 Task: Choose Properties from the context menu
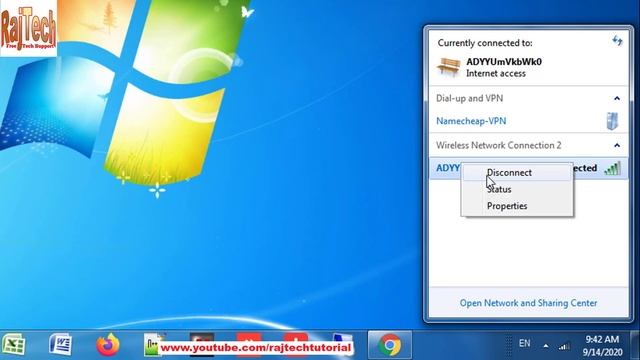(x=517, y=206)
